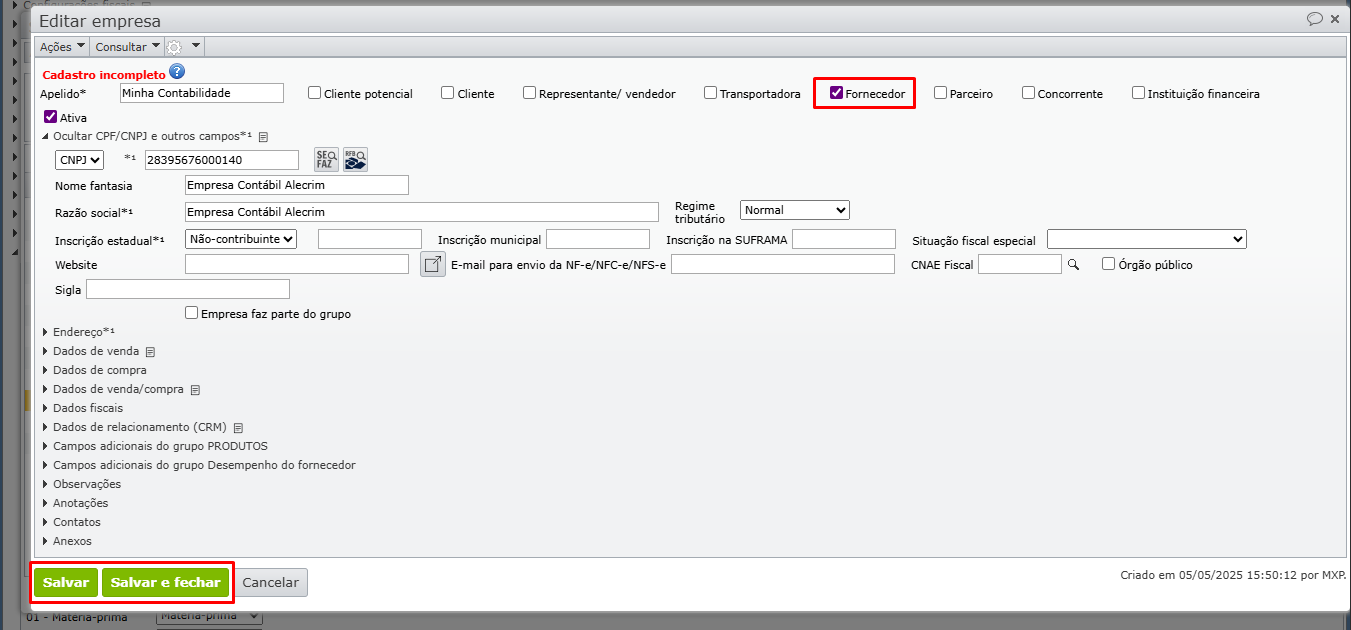This screenshot has height=630, width=1351.
Task: Click the Cancelar button
Action: coord(271,582)
